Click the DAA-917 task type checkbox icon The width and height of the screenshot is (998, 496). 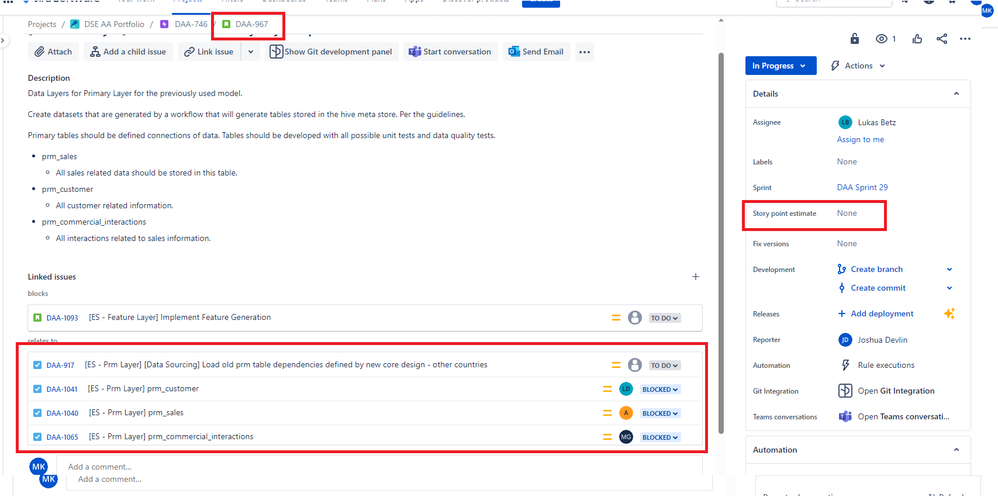pyautogui.click(x=37, y=365)
